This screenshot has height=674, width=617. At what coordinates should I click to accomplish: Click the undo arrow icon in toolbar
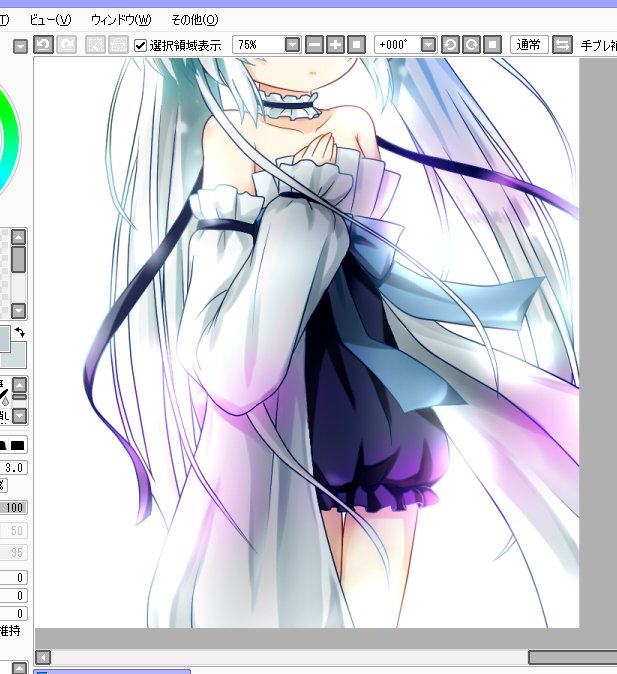(x=43, y=45)
